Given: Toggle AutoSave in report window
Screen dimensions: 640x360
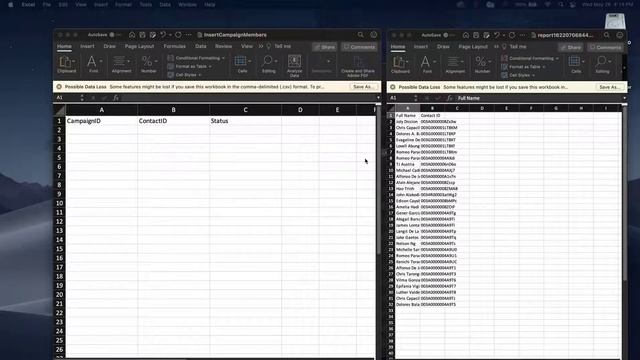Looking at the screenshot, I should click(x=448, y=36).
